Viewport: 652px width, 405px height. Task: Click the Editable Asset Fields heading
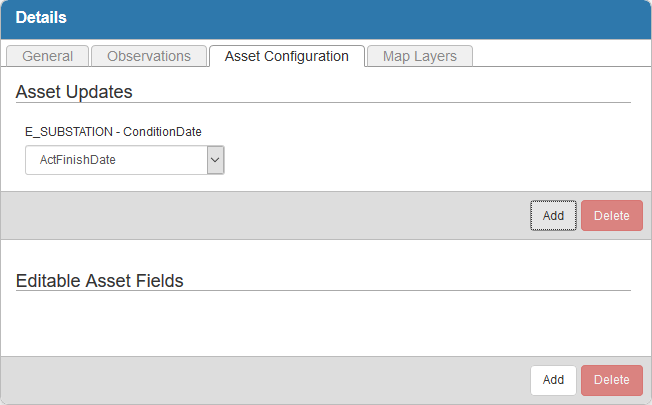point(99,281)
